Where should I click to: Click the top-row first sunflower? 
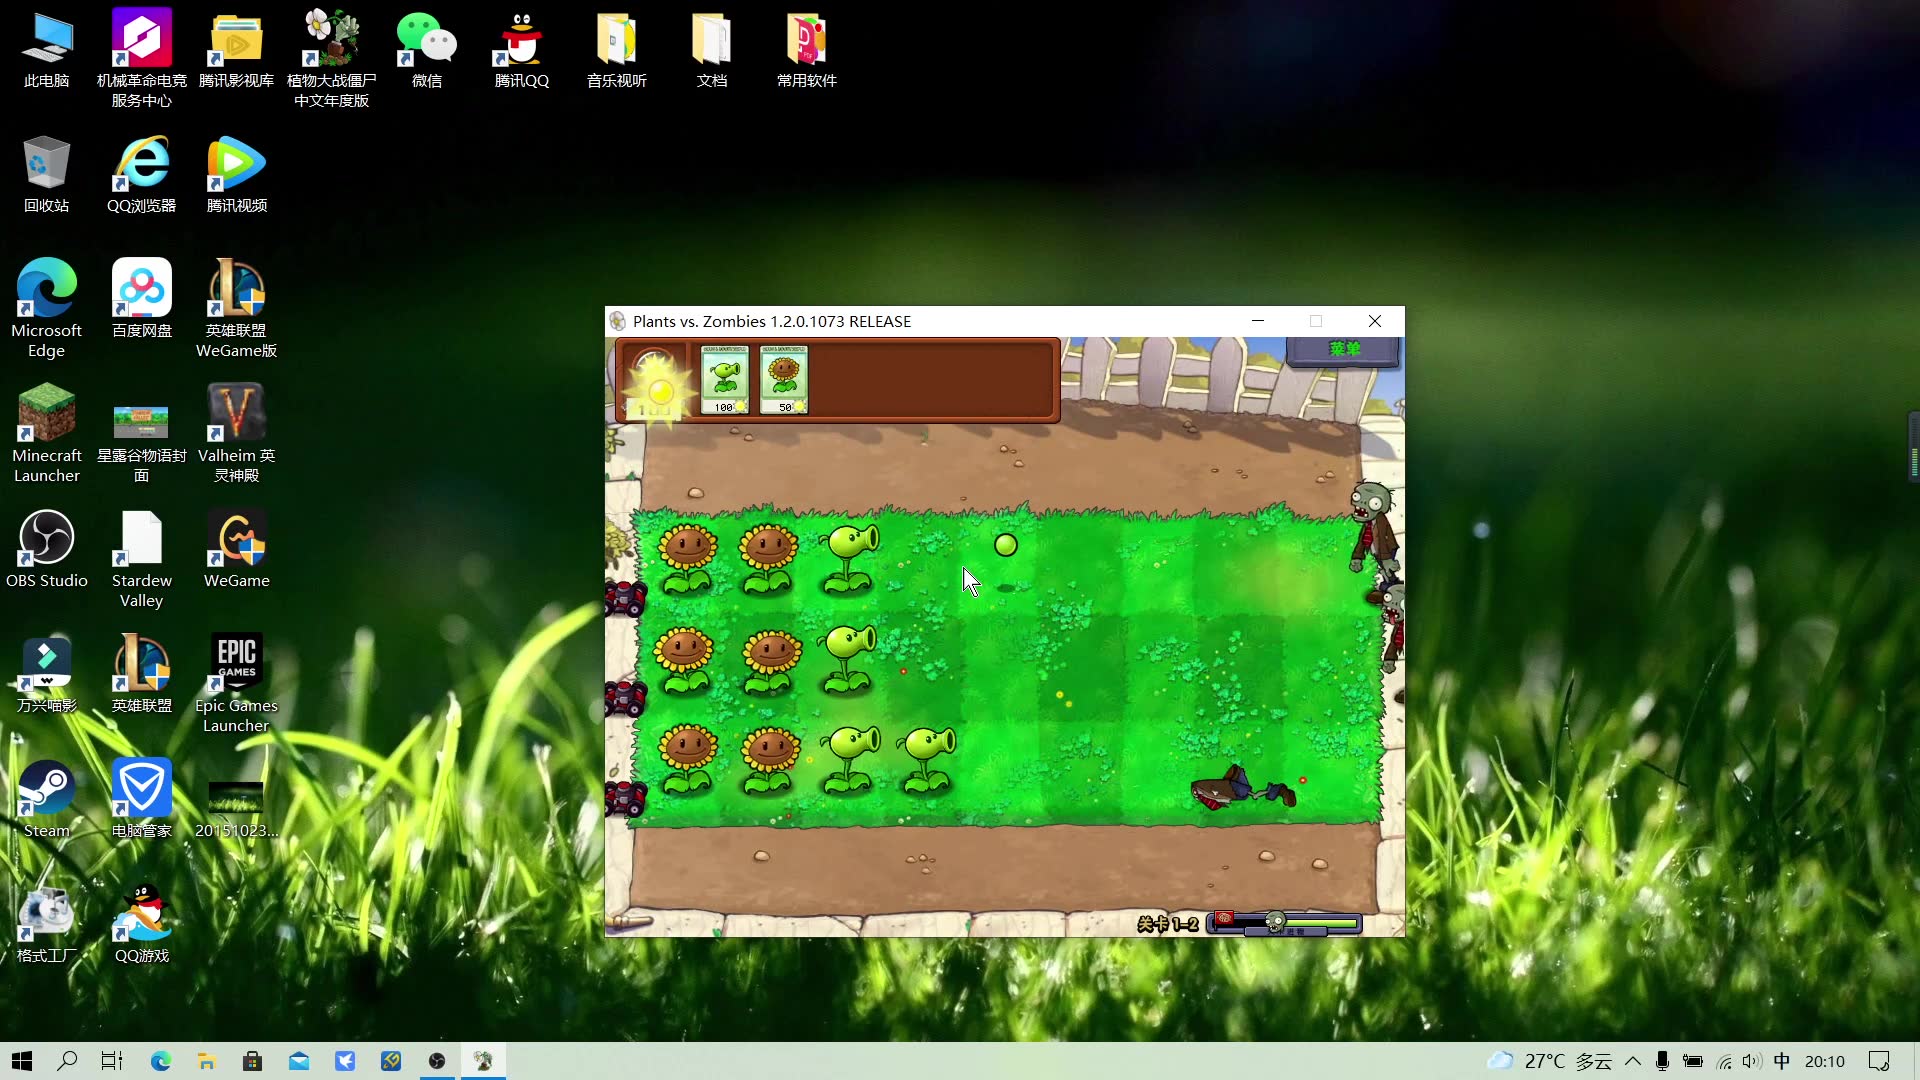687,558
